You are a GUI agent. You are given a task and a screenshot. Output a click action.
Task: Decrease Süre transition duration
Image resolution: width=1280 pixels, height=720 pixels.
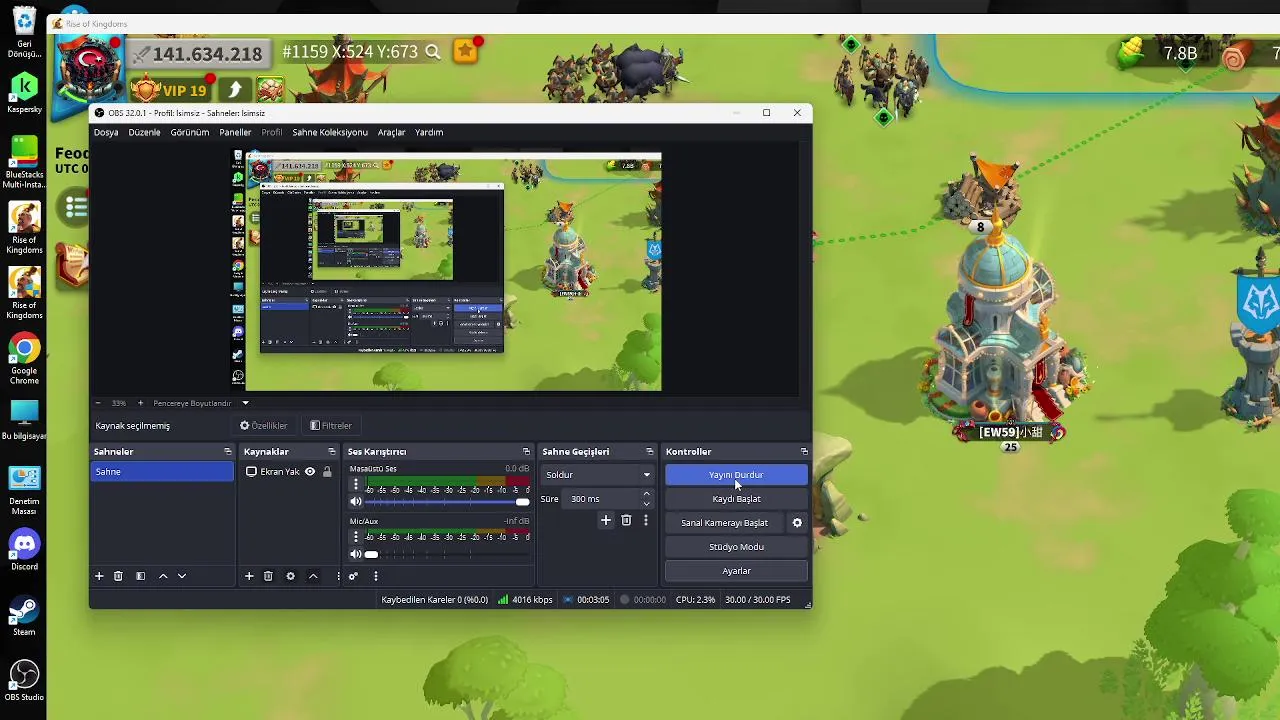(646, 503)
